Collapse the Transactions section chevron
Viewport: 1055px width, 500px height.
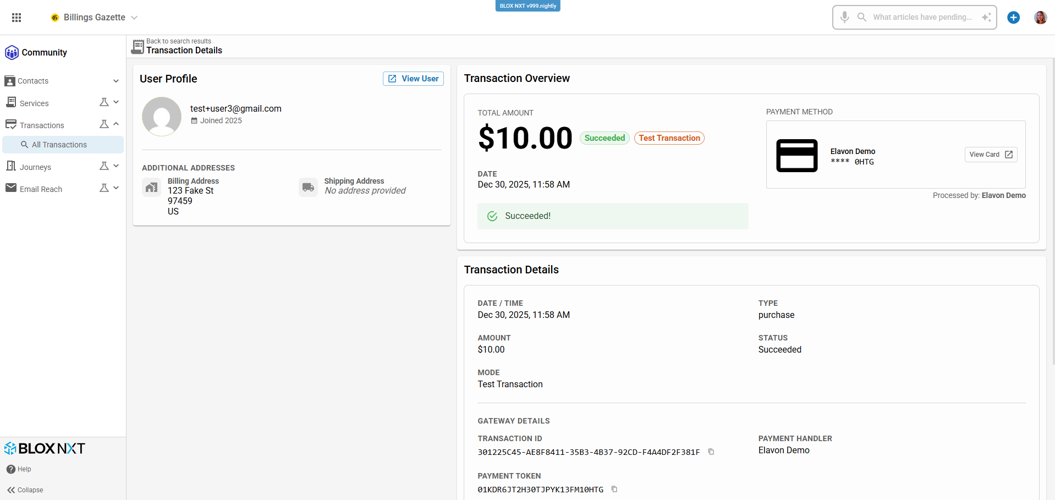[116, 124]
